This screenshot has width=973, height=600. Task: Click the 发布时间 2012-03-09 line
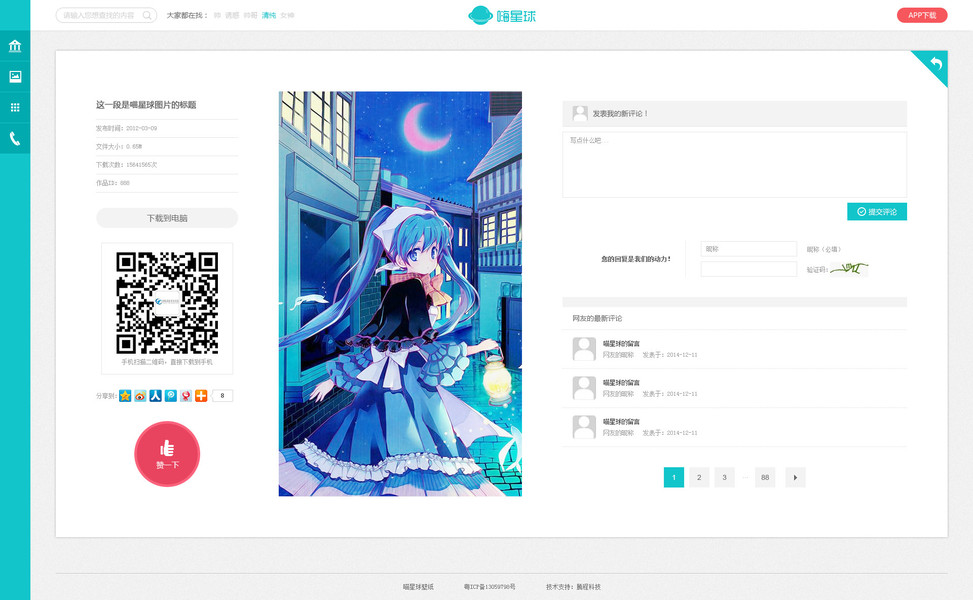[x=127, y=128]
